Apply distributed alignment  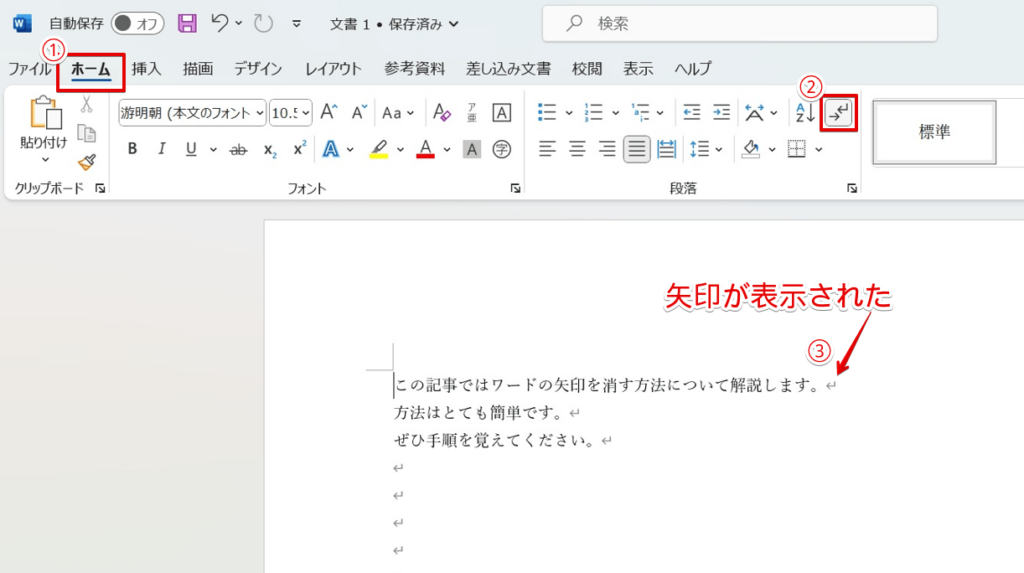pos(666,150)
